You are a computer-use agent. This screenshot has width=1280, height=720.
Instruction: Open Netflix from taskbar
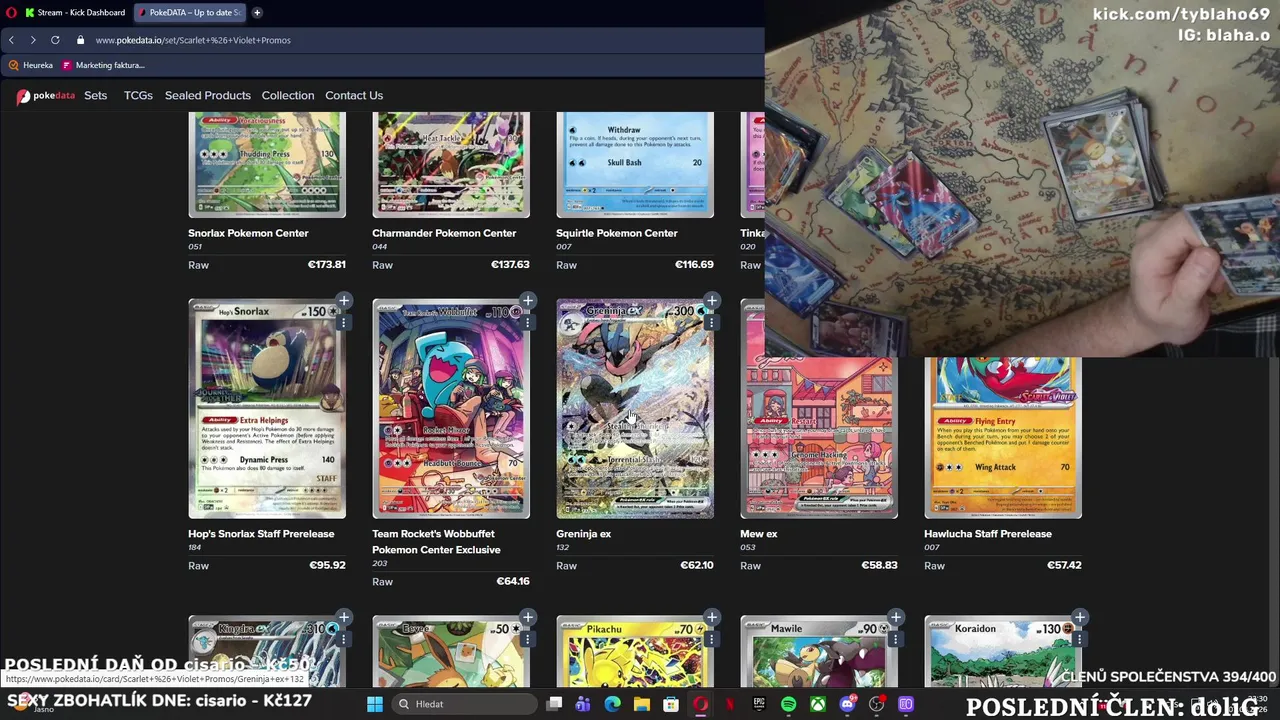(x=730, y=704)
